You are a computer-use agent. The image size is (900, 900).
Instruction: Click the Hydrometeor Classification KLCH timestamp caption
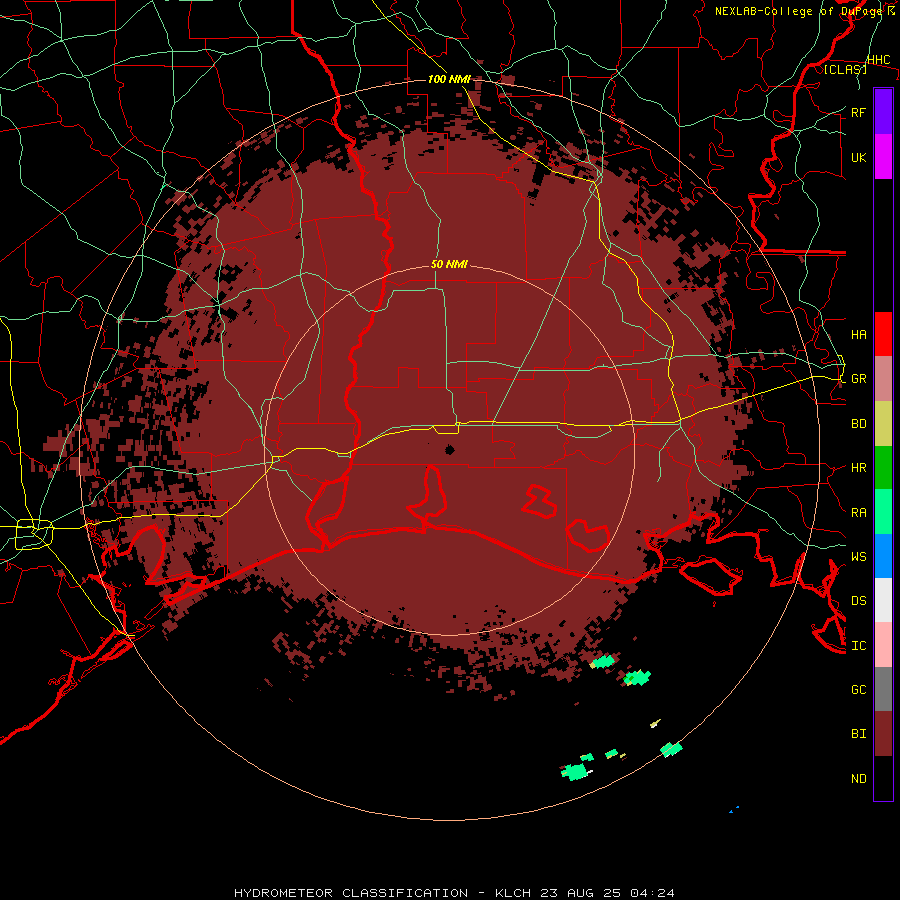point(454,893)
